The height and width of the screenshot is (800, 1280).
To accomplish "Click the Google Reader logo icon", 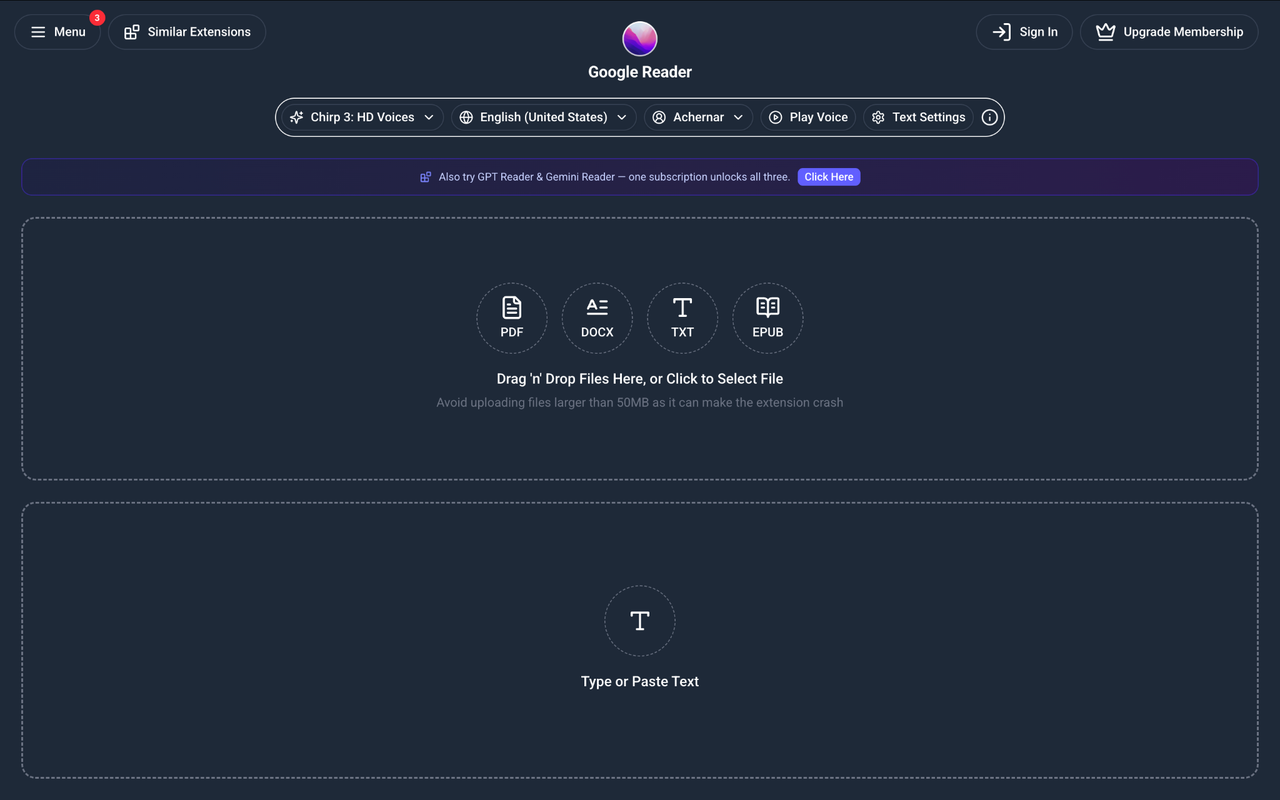I will point(640,39).
